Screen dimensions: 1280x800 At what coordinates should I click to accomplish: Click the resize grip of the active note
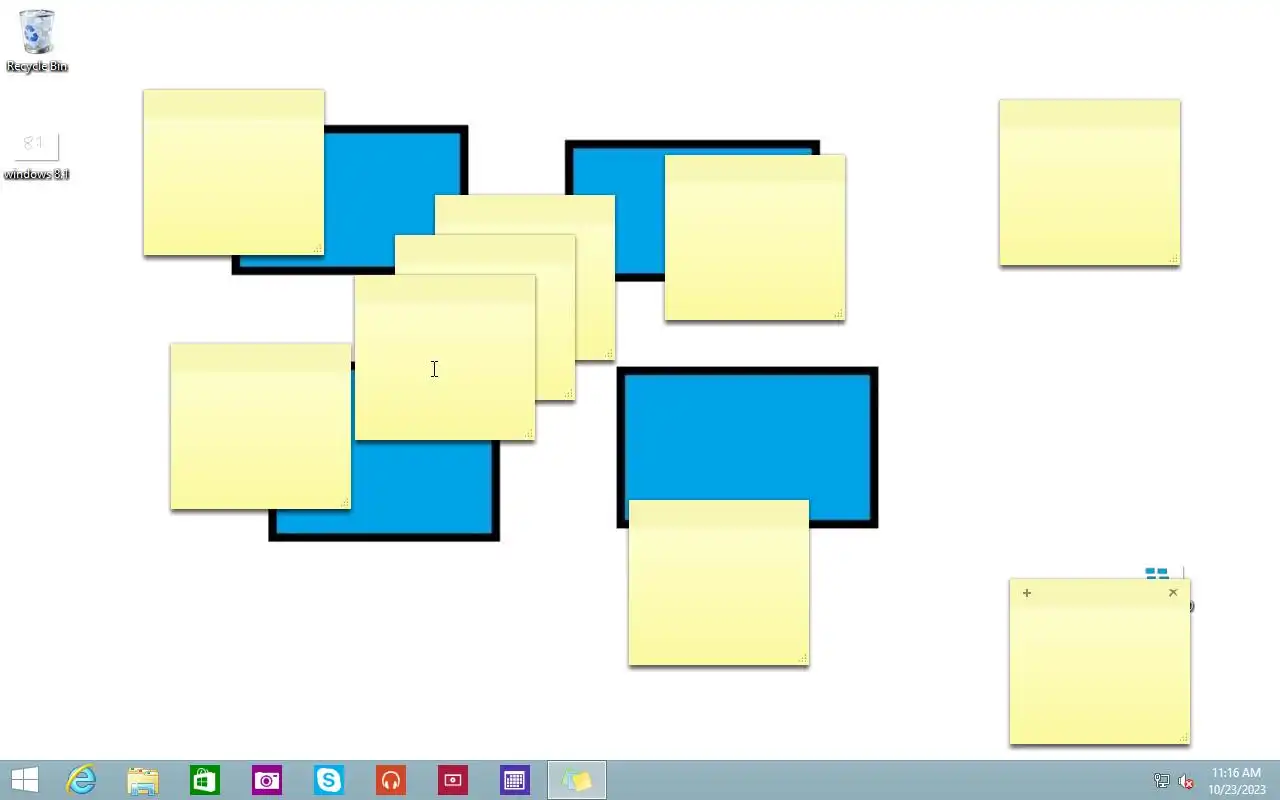1184,738
